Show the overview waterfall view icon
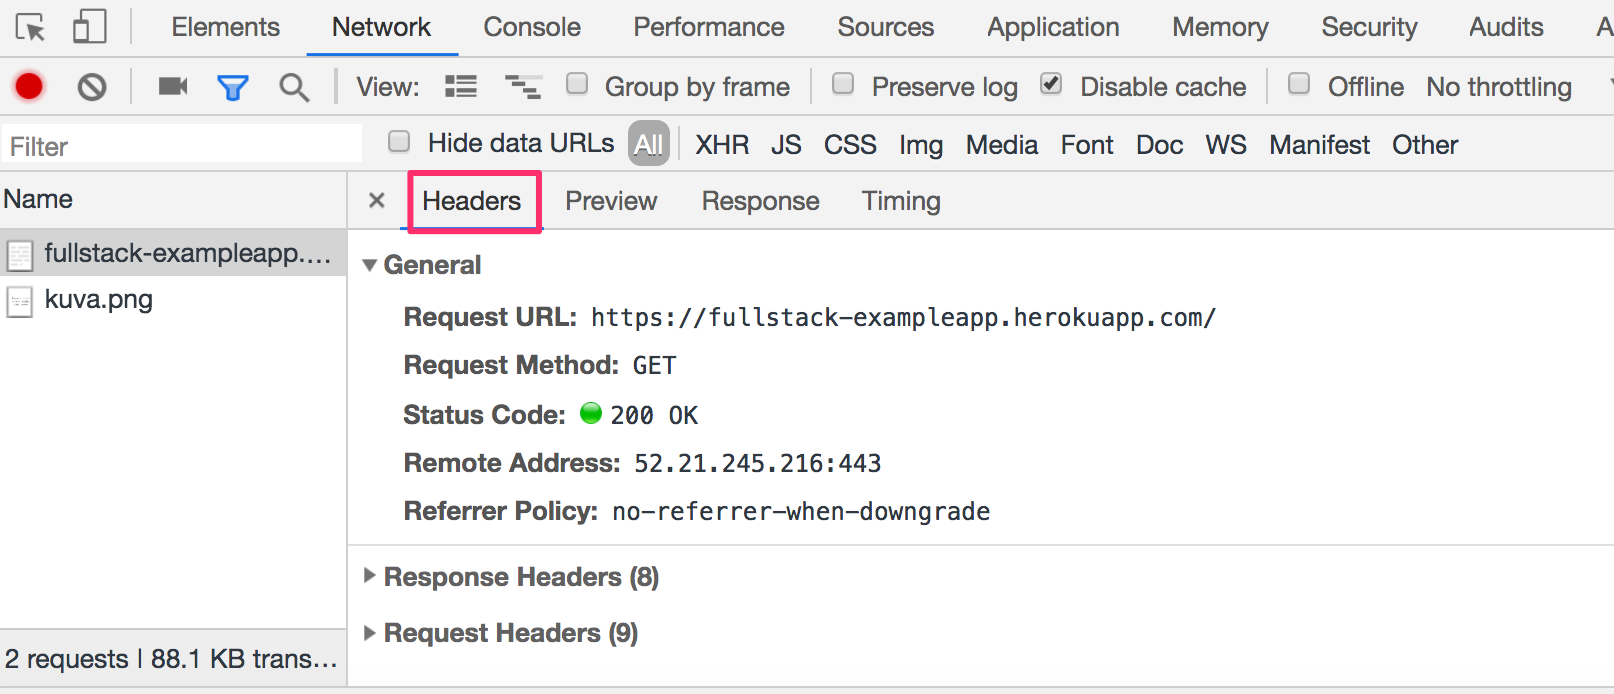This screenshot has width=1614, height=694. [522, 87]
